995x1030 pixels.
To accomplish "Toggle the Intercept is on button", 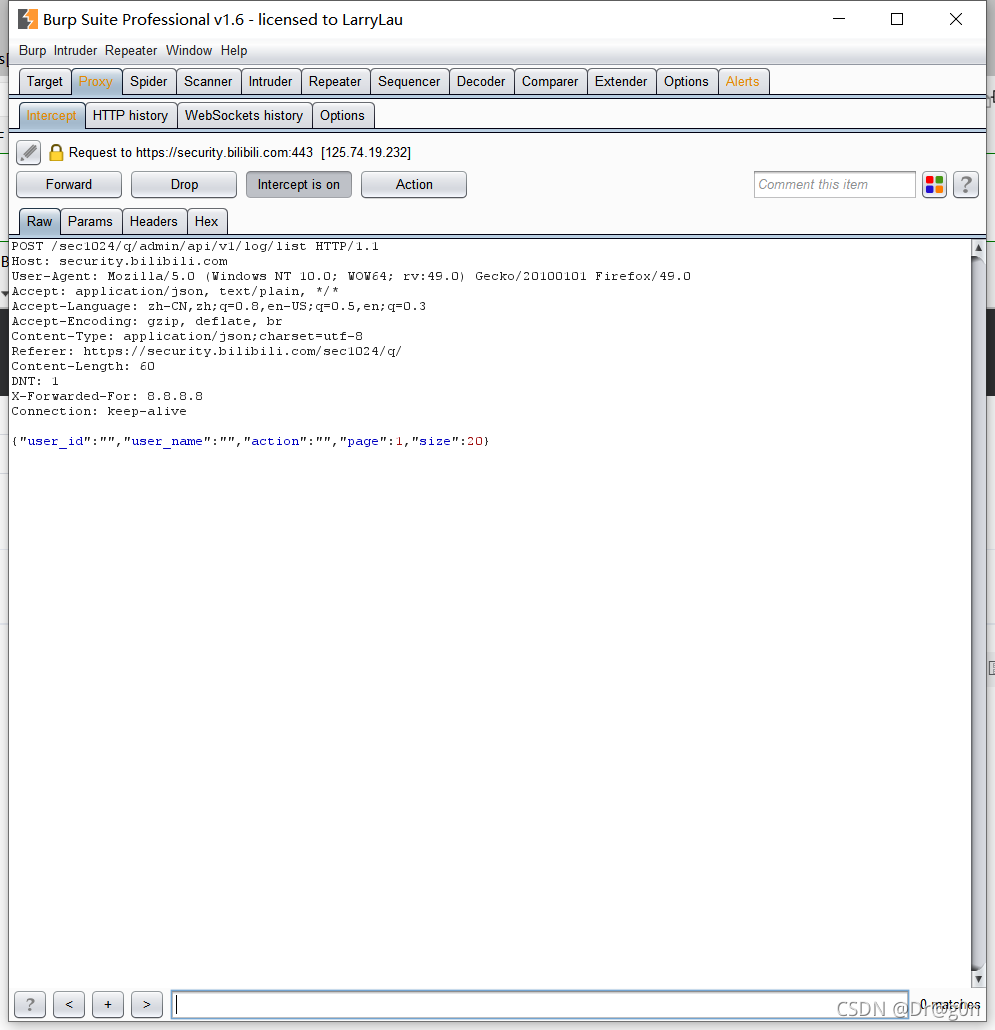I will tap(299, 185).
